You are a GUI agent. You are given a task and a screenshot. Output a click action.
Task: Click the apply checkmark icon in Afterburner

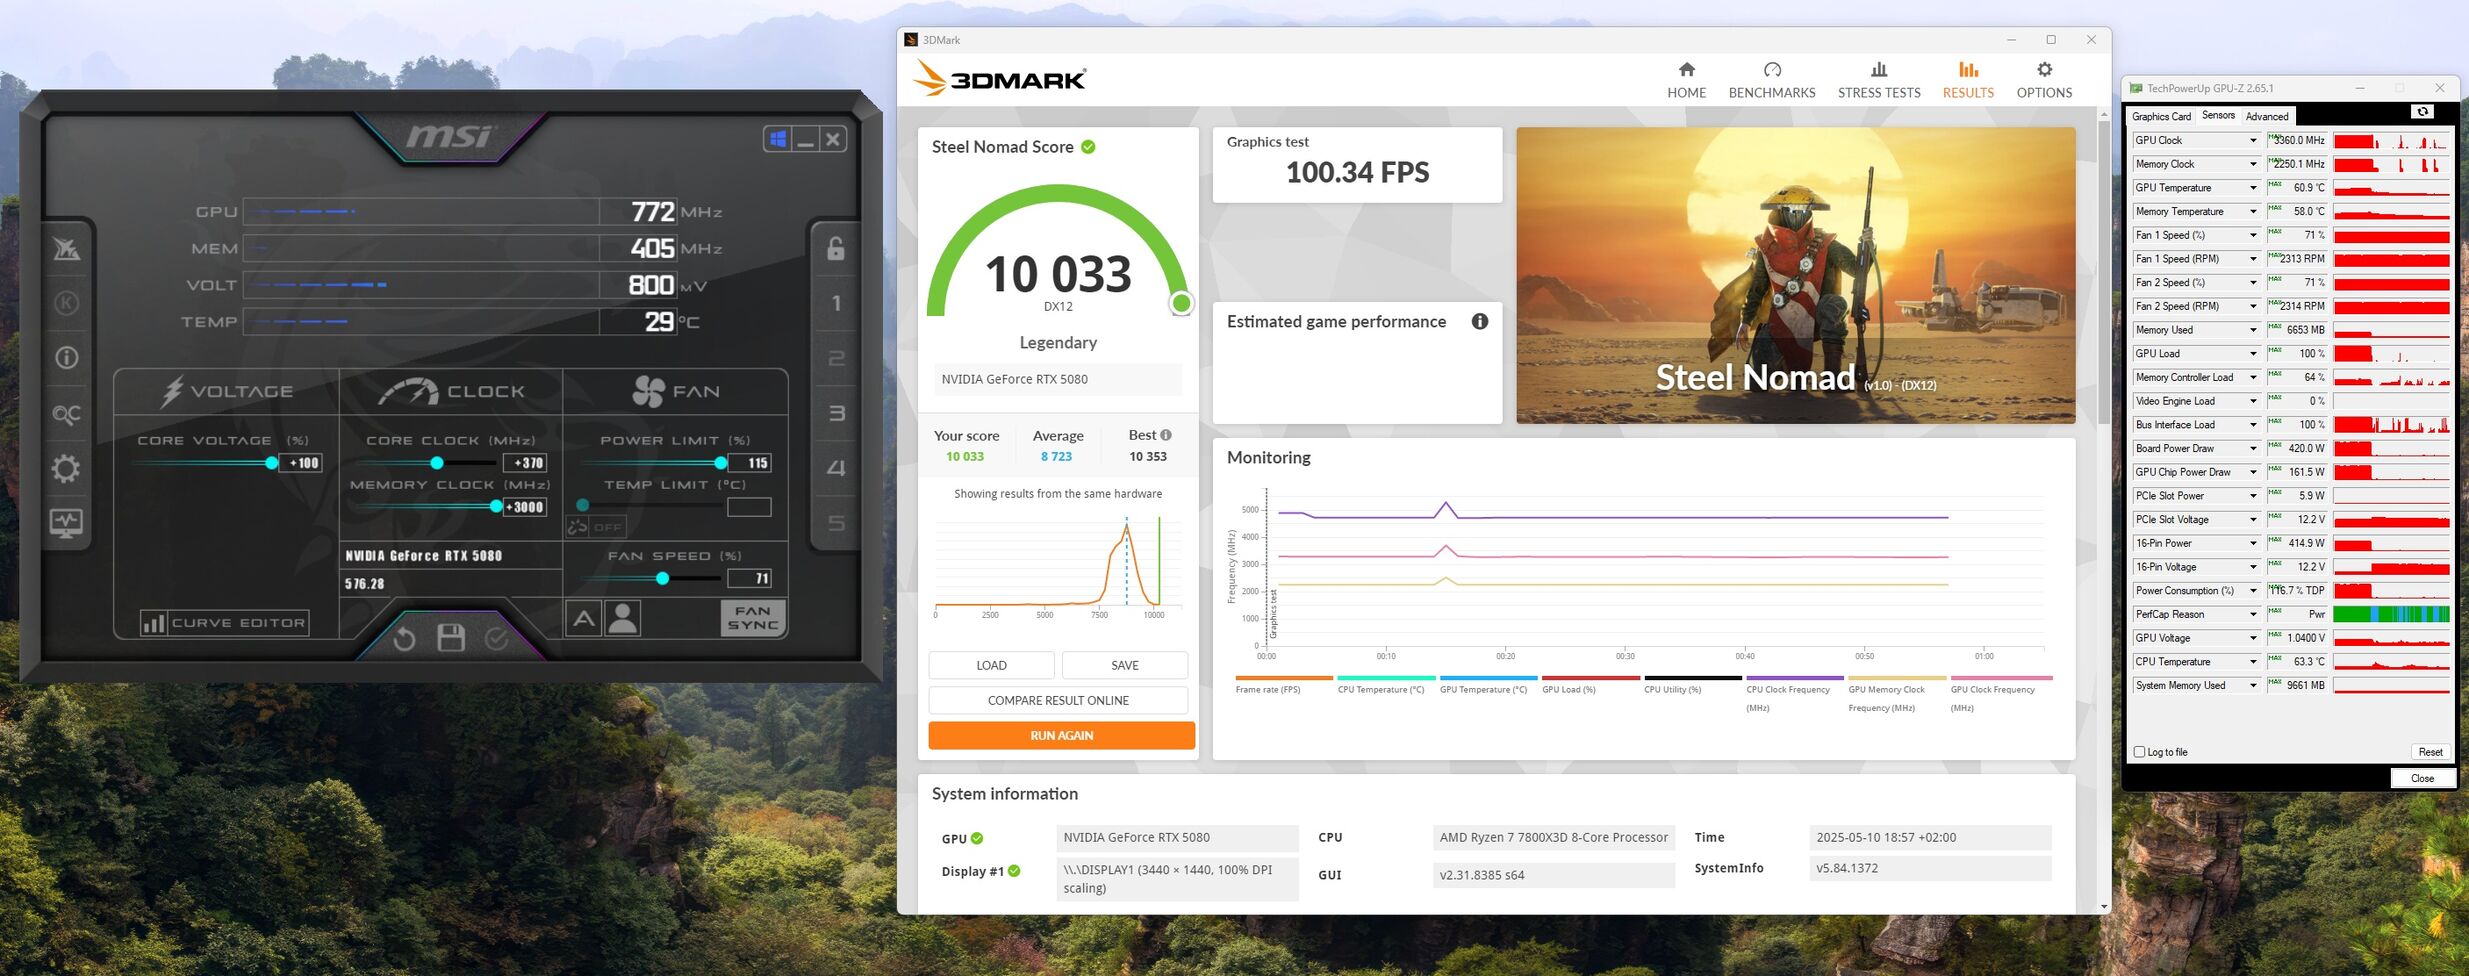tap(497, 638)
